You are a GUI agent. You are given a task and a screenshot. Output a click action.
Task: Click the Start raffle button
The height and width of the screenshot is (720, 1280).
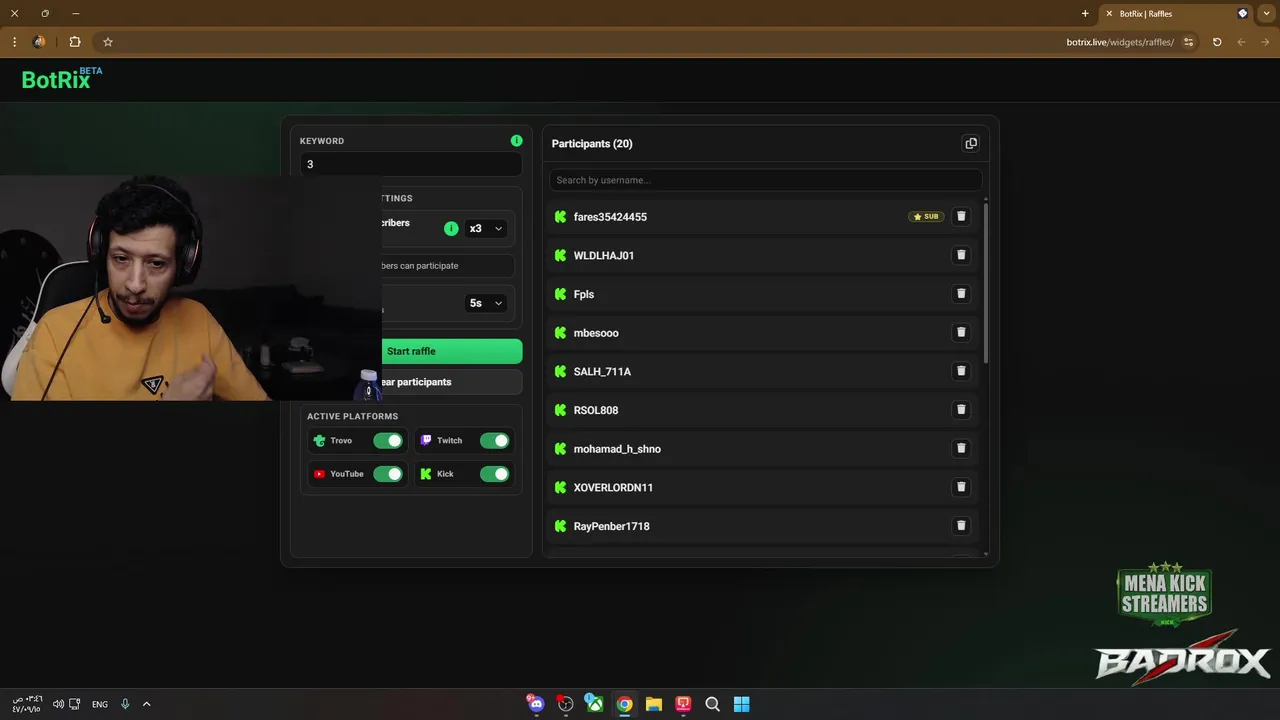[x=411, y=351]
